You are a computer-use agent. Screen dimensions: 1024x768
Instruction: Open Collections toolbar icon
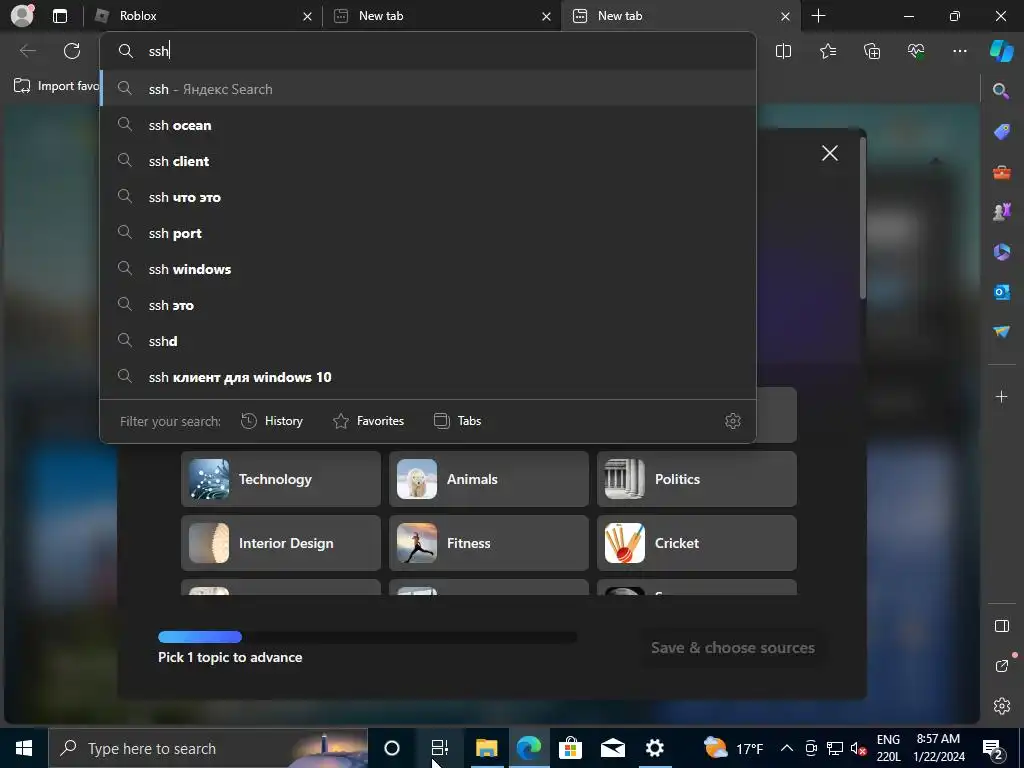[x=872, y=51]
